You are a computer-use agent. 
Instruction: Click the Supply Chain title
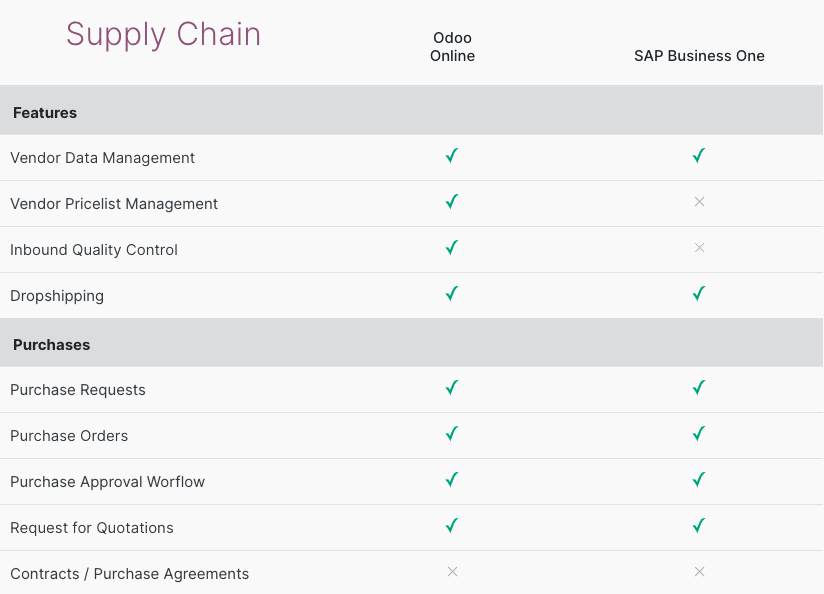click(163, 35)
